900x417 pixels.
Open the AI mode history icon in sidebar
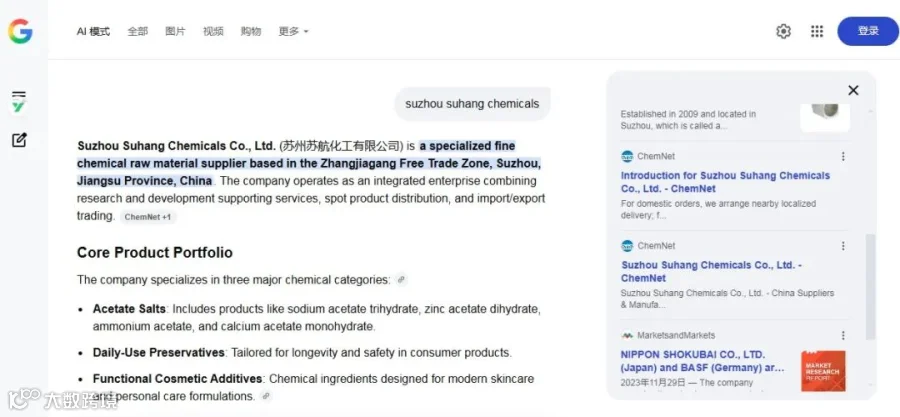19,101
